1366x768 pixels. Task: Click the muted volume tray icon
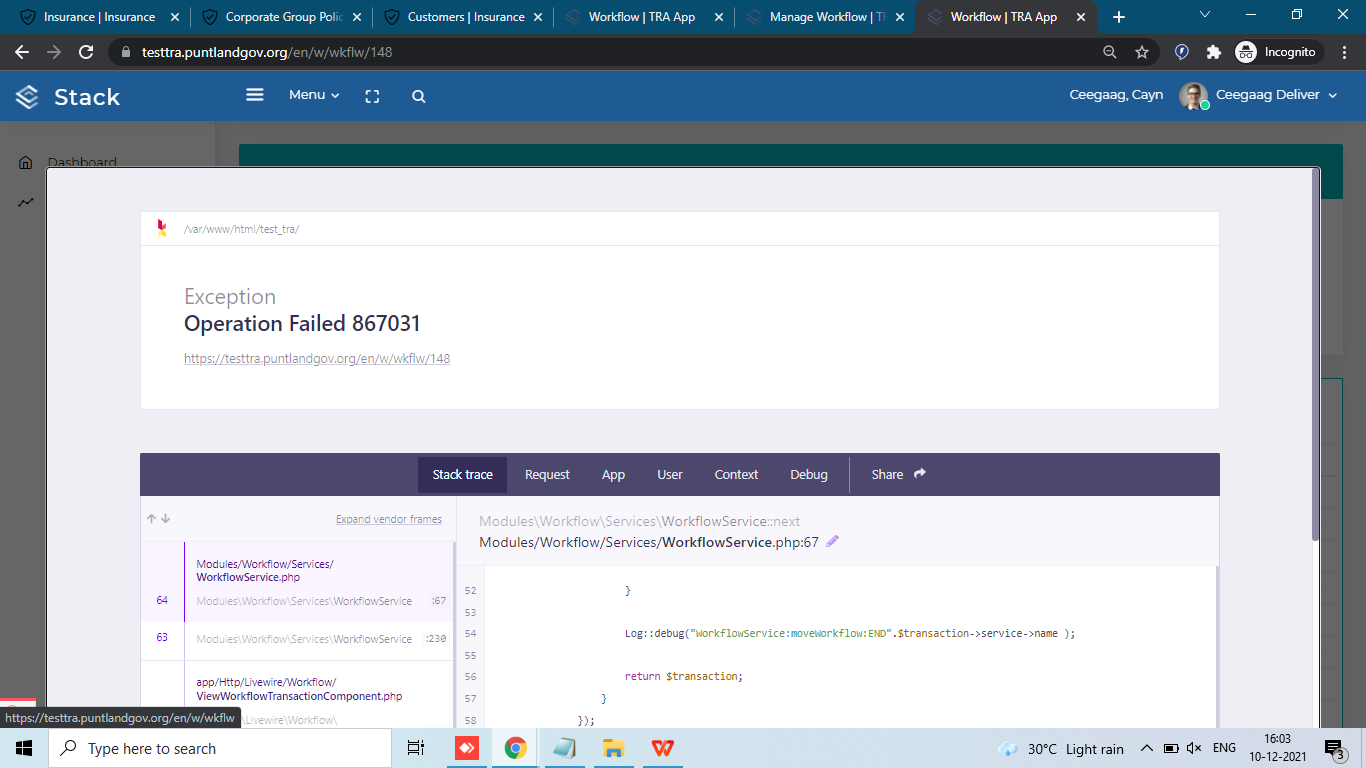pos(1194,748)
